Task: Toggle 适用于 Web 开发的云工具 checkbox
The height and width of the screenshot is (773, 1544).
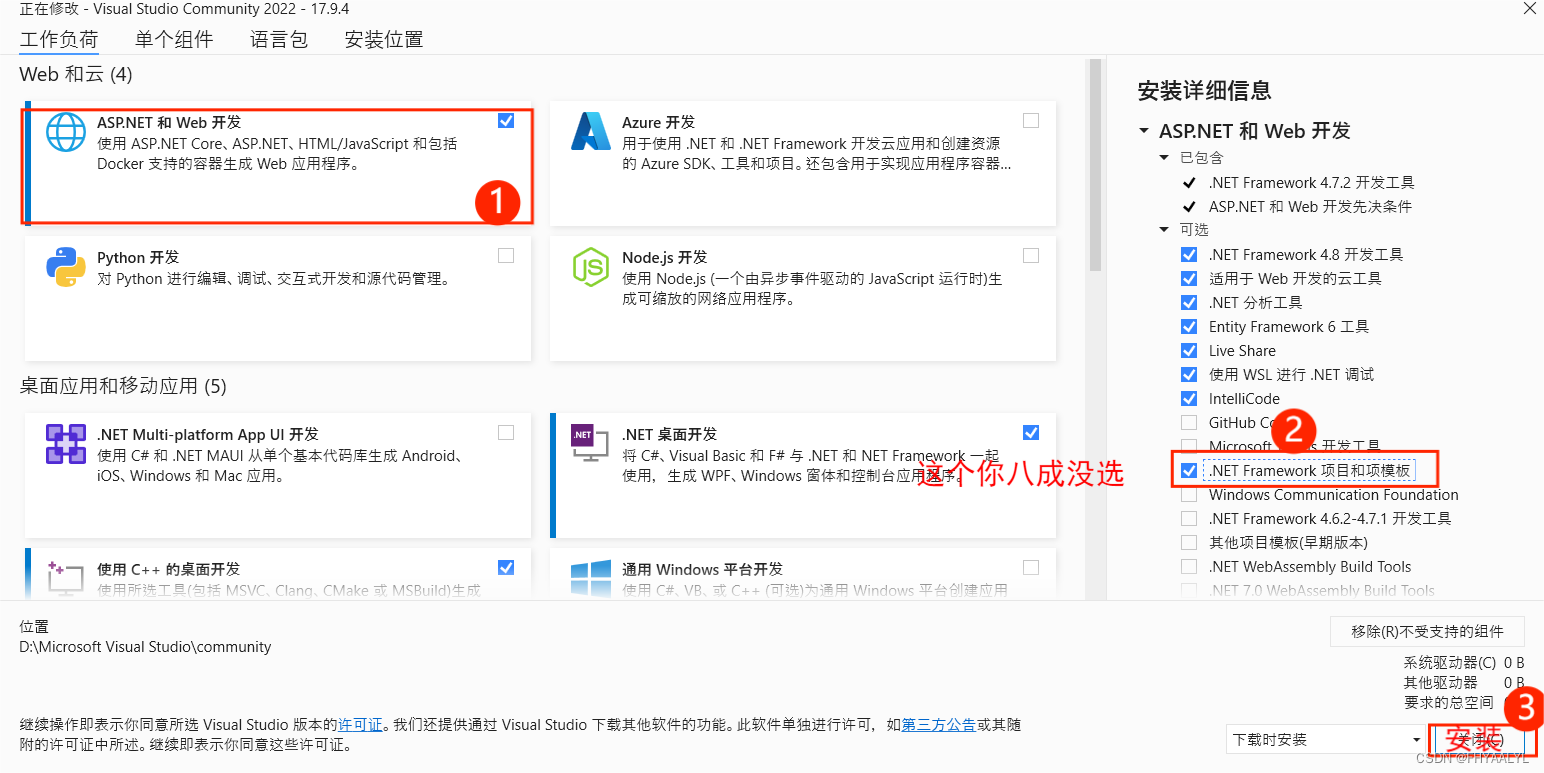Action: (1189, 279)
